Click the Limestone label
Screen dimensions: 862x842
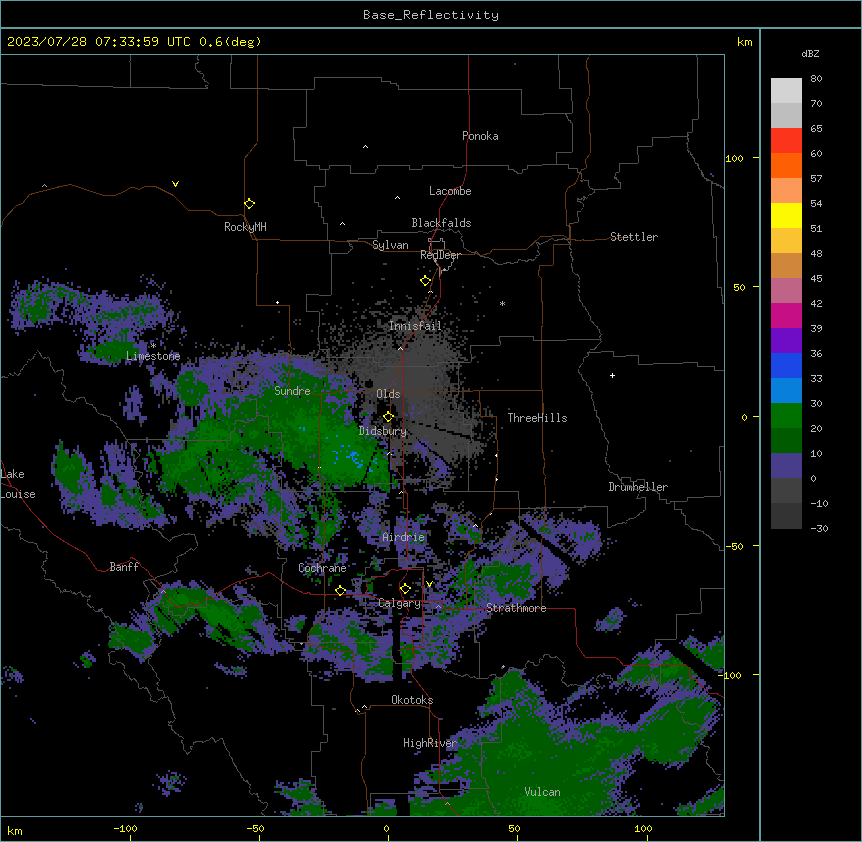pyautogui.click(x=153, y=356)
